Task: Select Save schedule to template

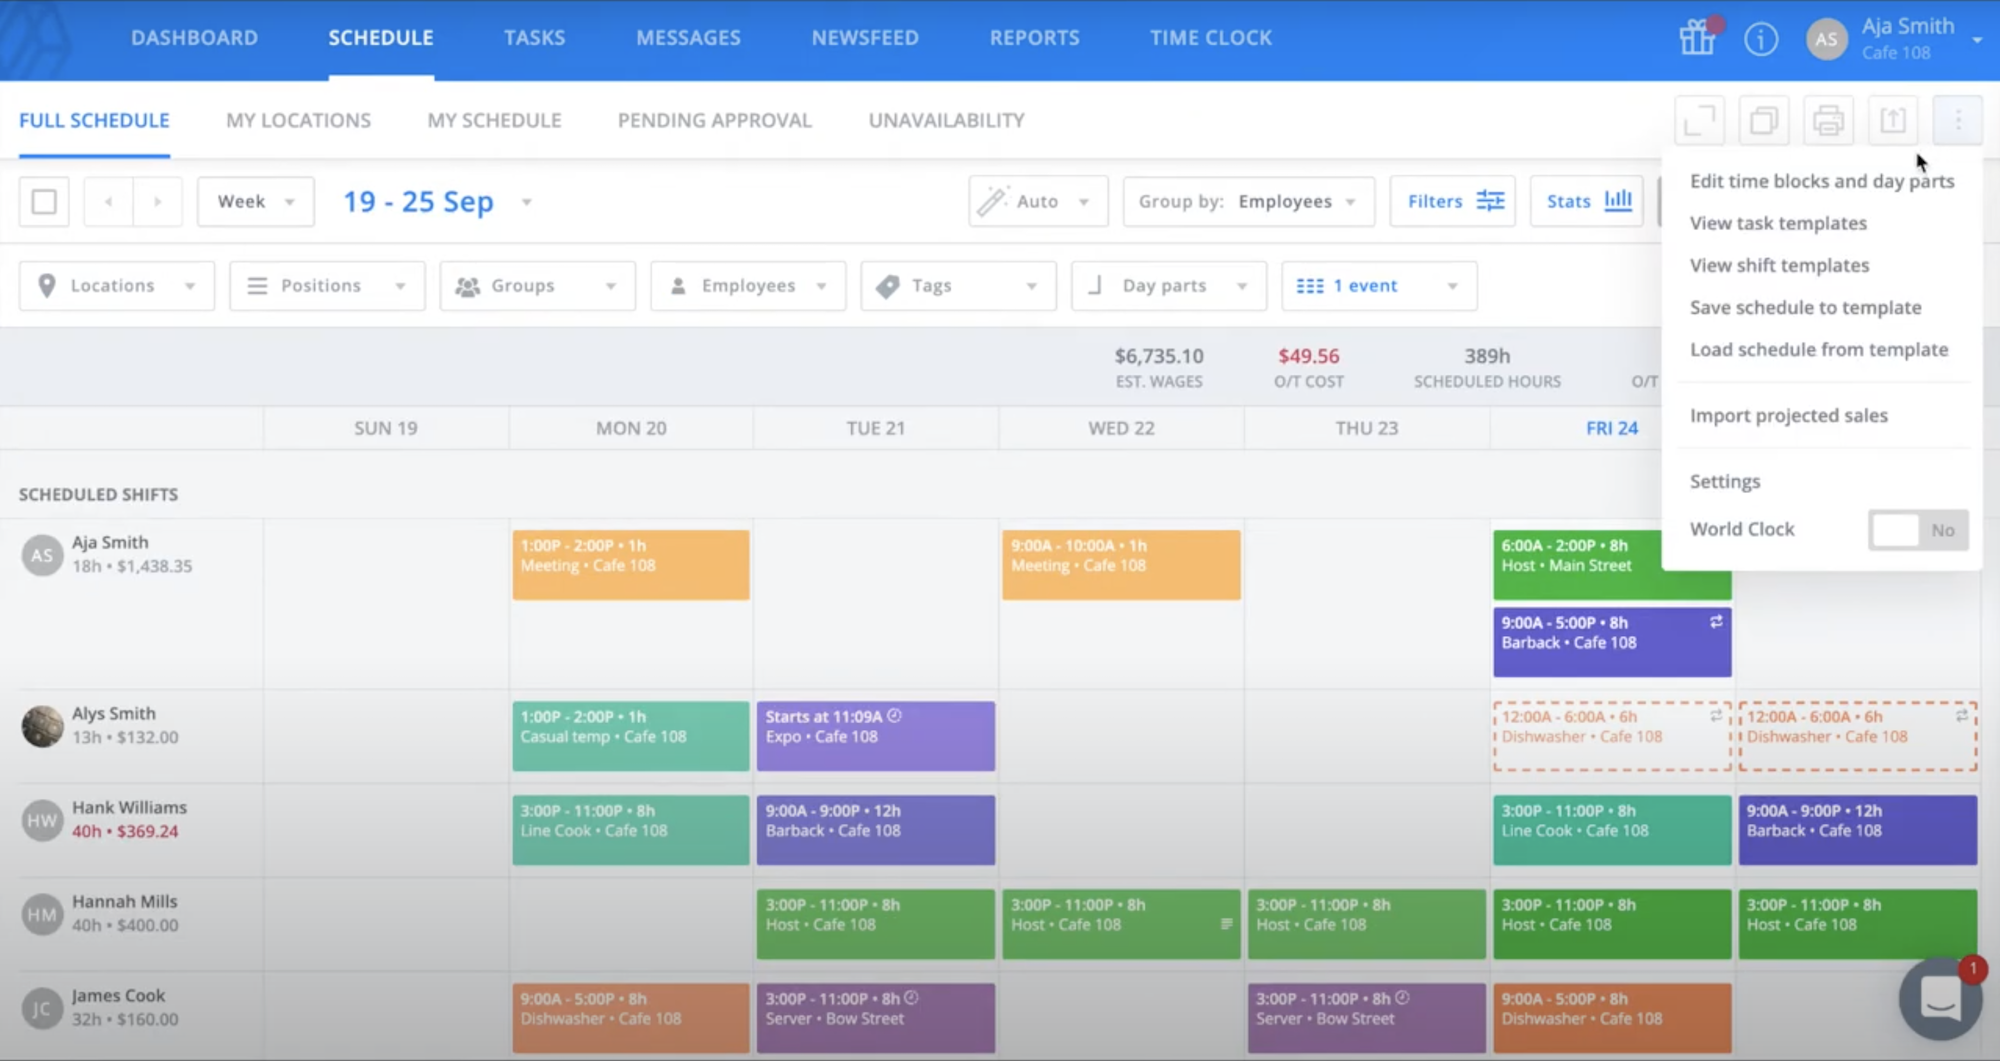Action: 1805,308
